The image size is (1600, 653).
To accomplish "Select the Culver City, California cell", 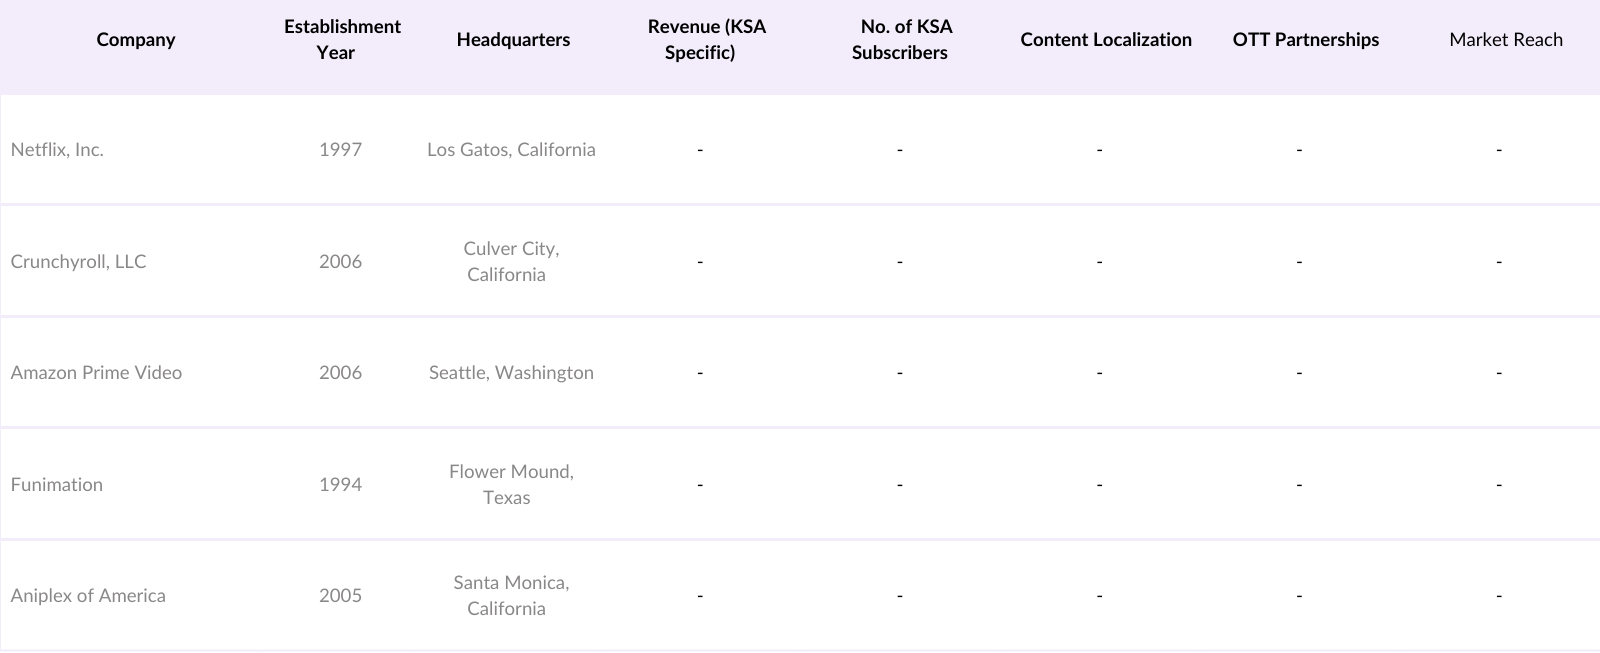I will (x=510, y=262).
